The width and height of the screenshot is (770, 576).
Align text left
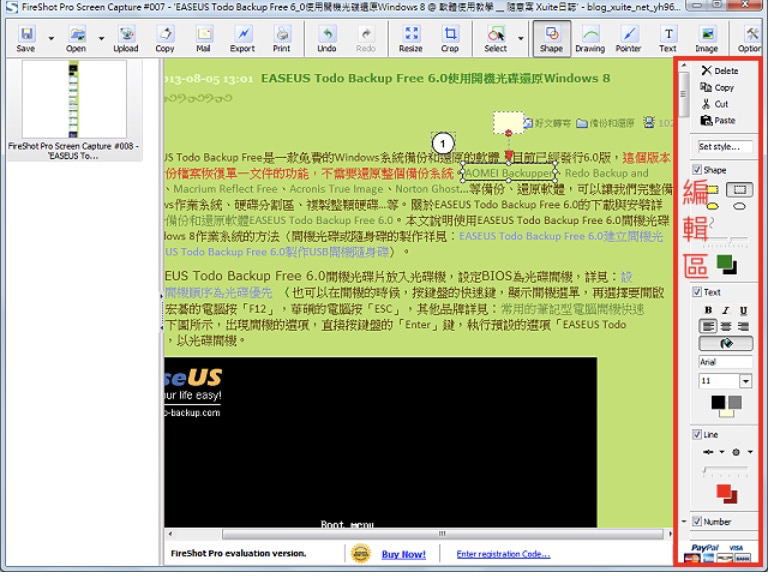[708, 326]
